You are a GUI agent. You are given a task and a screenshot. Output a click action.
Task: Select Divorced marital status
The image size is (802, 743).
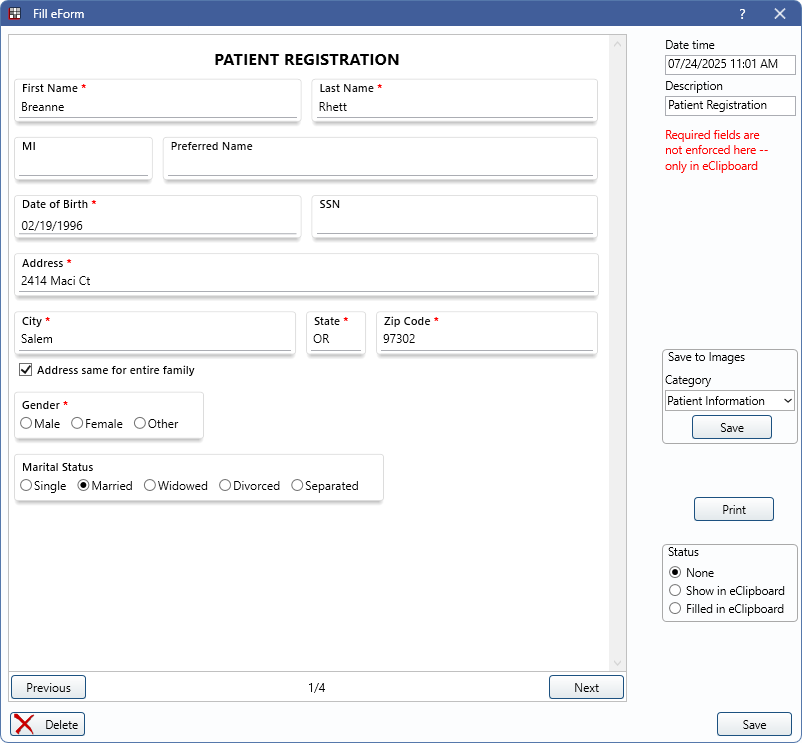click(225, 486)
